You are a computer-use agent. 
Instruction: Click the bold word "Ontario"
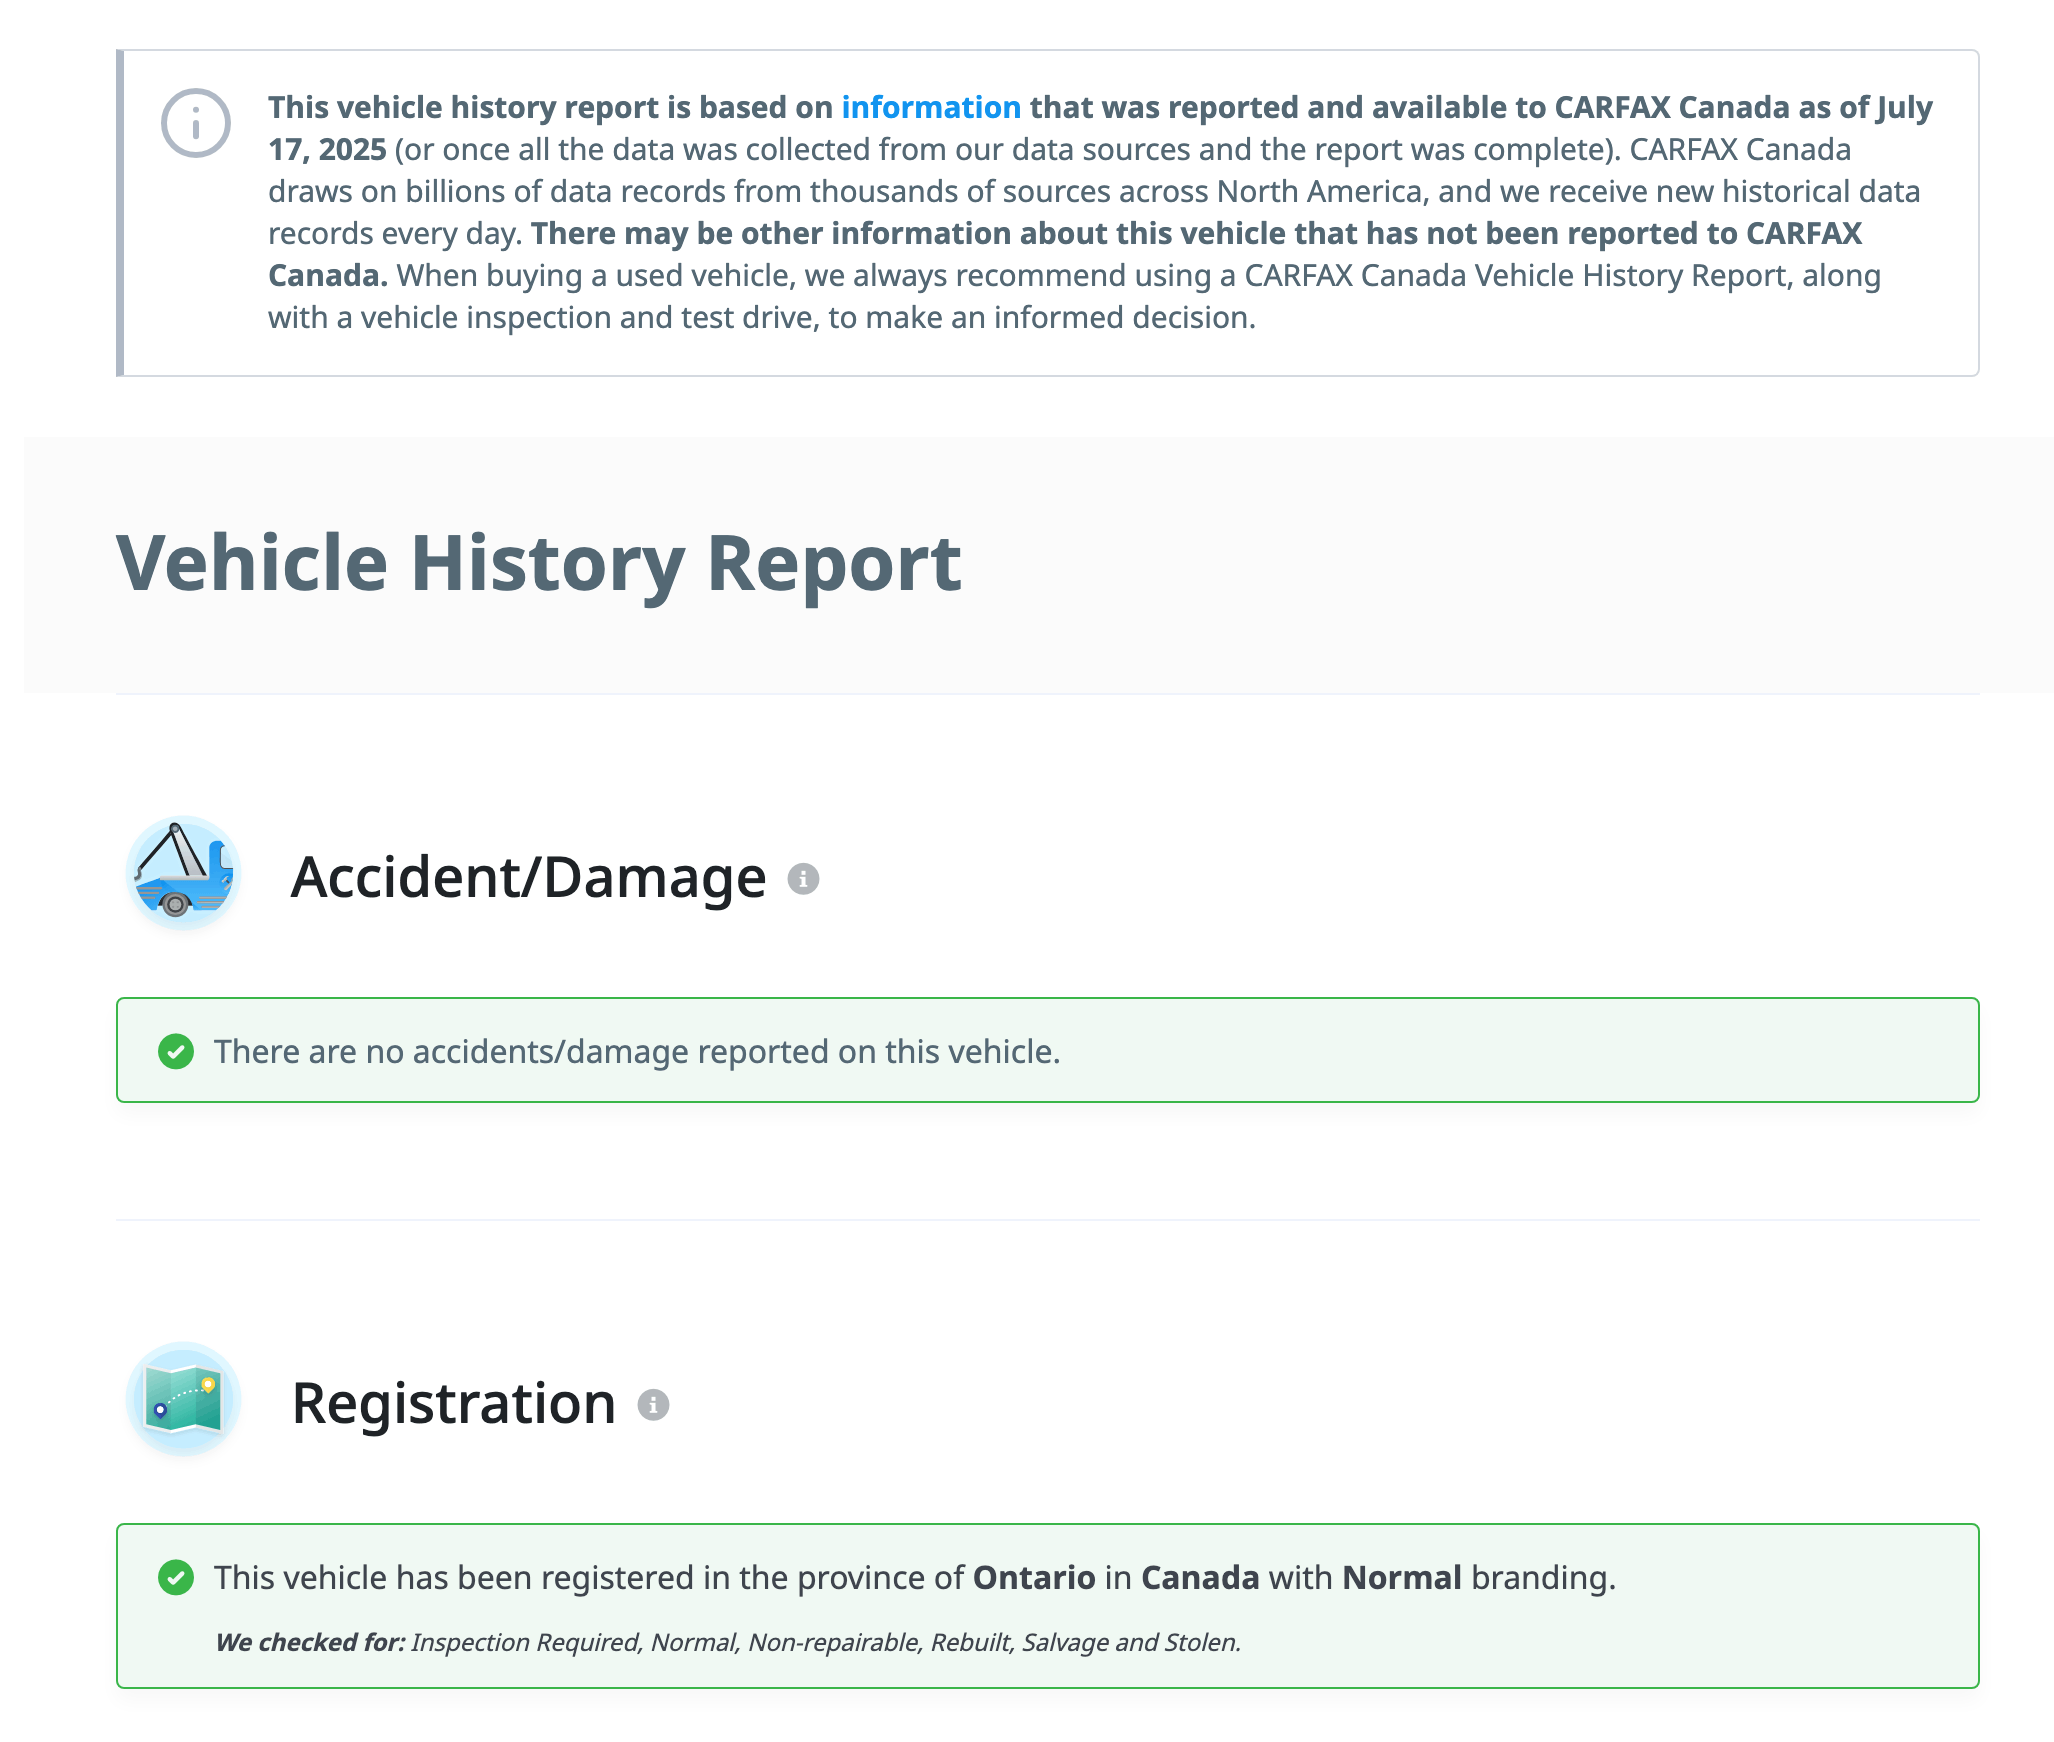1034,1577
